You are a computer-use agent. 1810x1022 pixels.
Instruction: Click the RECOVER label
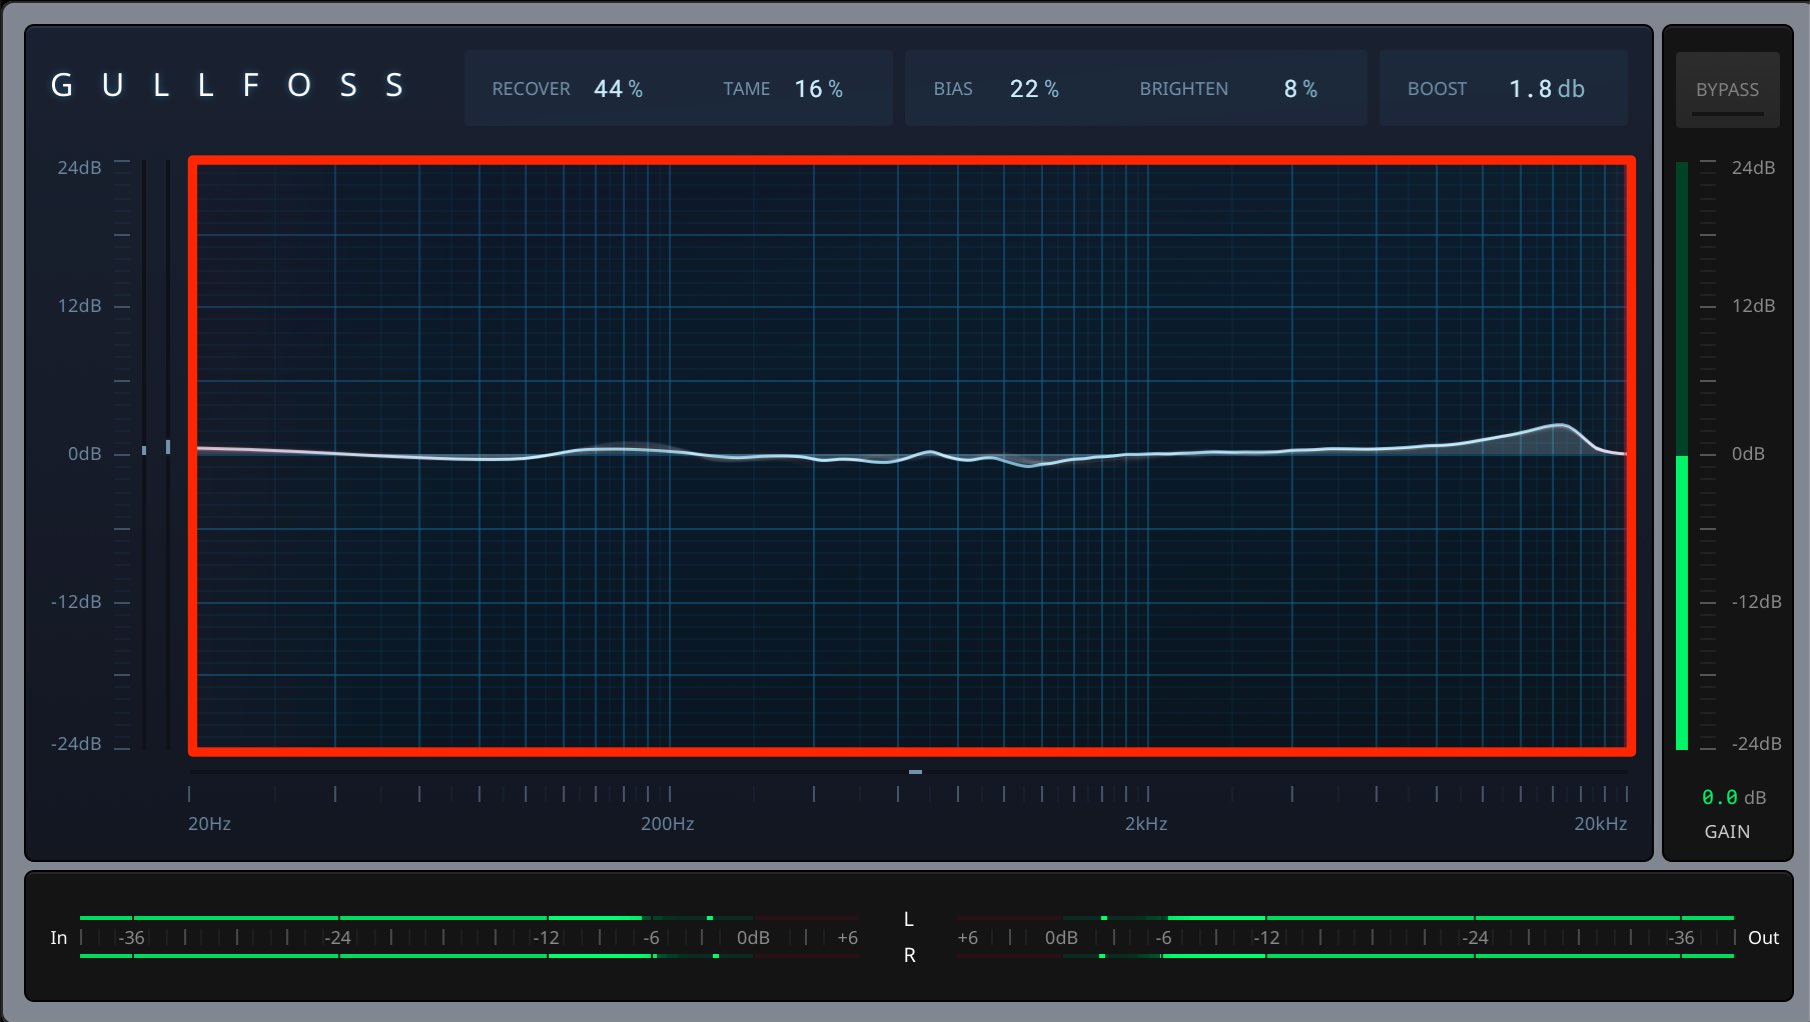coord(531,89)
